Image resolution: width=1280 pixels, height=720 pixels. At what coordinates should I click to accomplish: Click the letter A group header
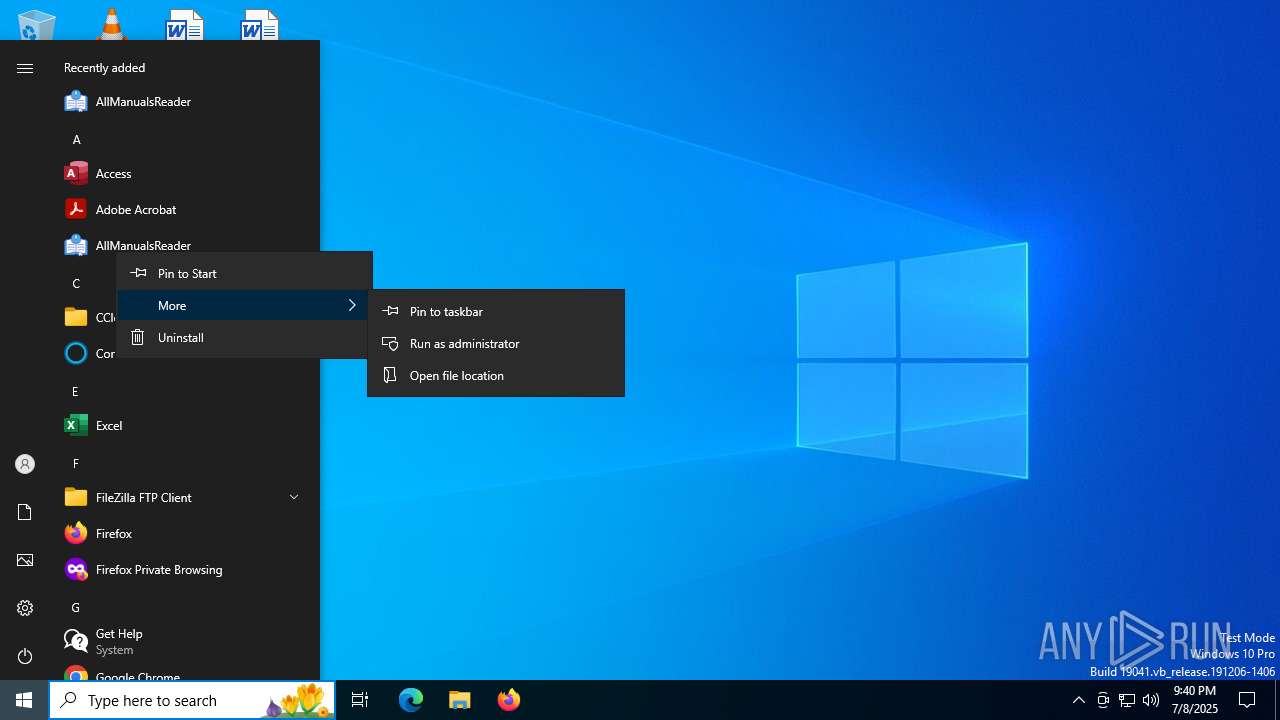(x=76, y=140)
